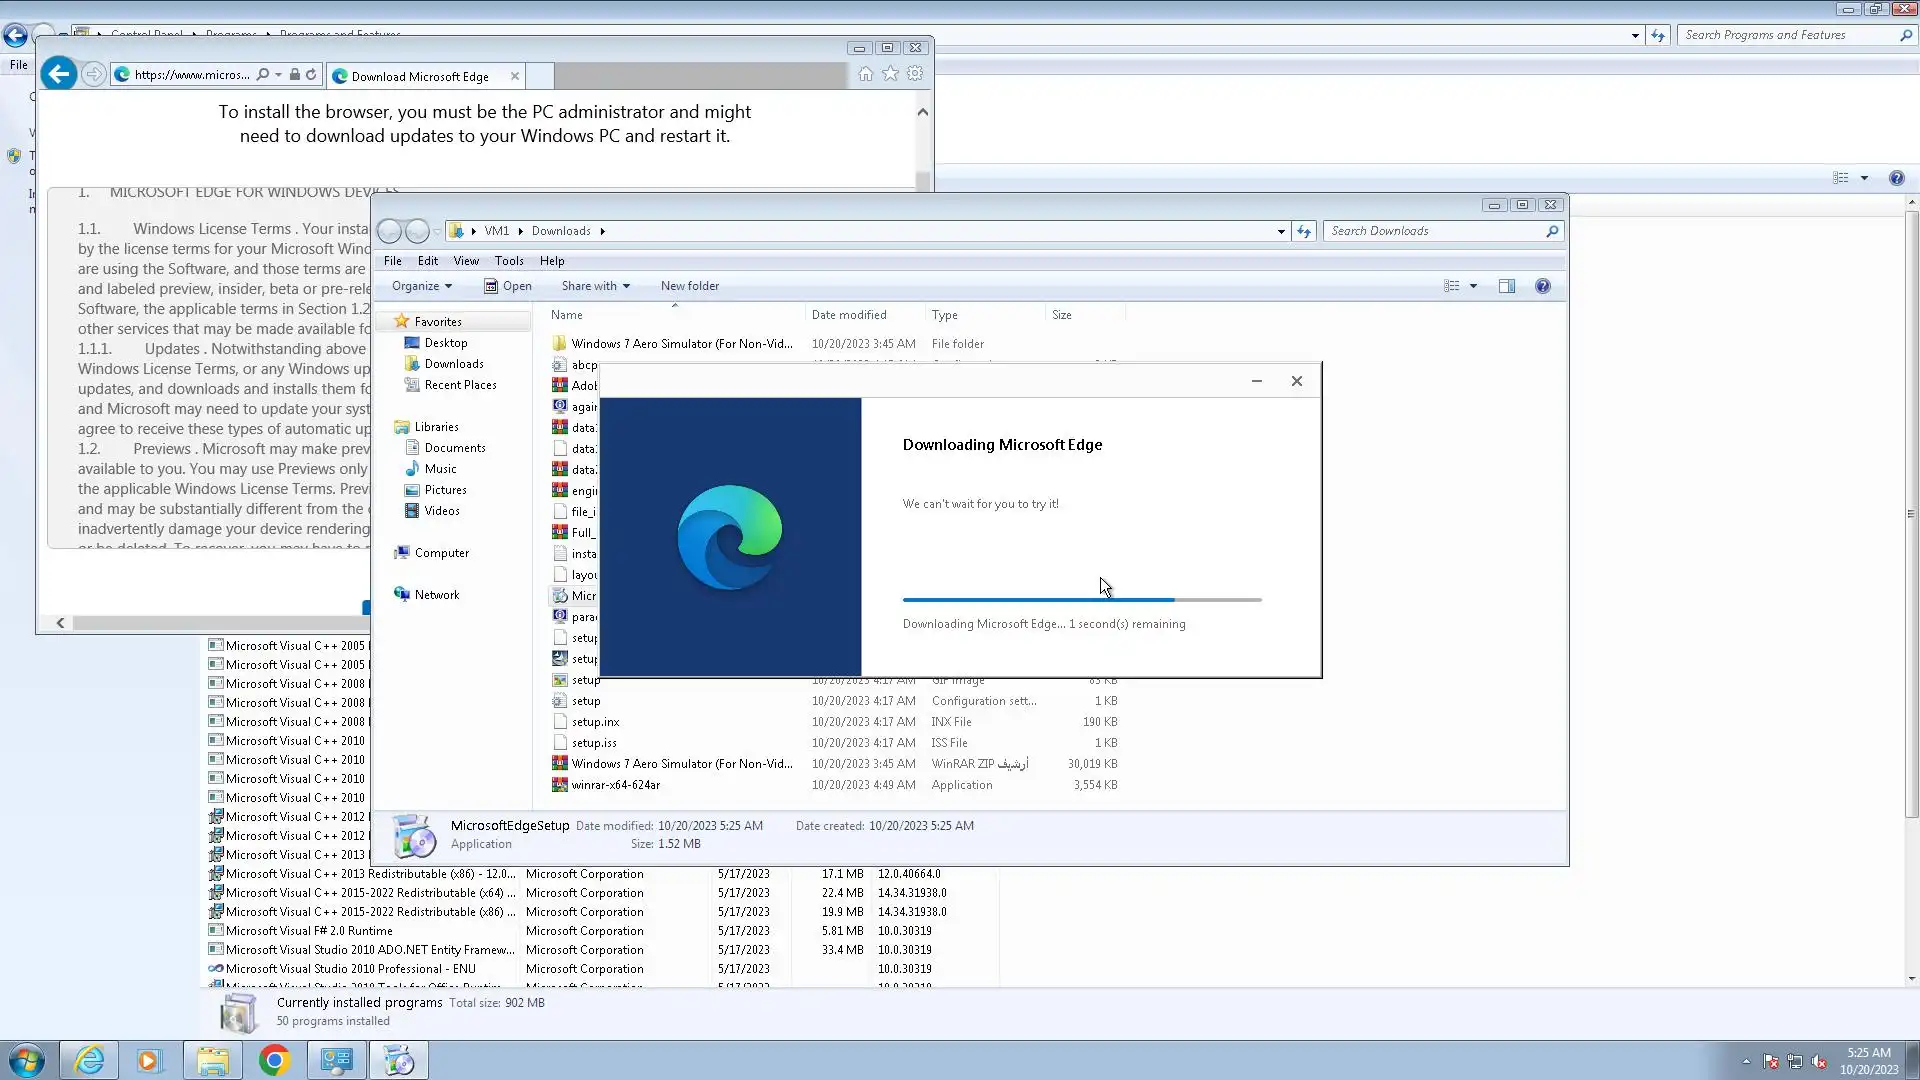Click Chrome icon in taskbar
The image size is (1920, 1080).
(274, 1060)
